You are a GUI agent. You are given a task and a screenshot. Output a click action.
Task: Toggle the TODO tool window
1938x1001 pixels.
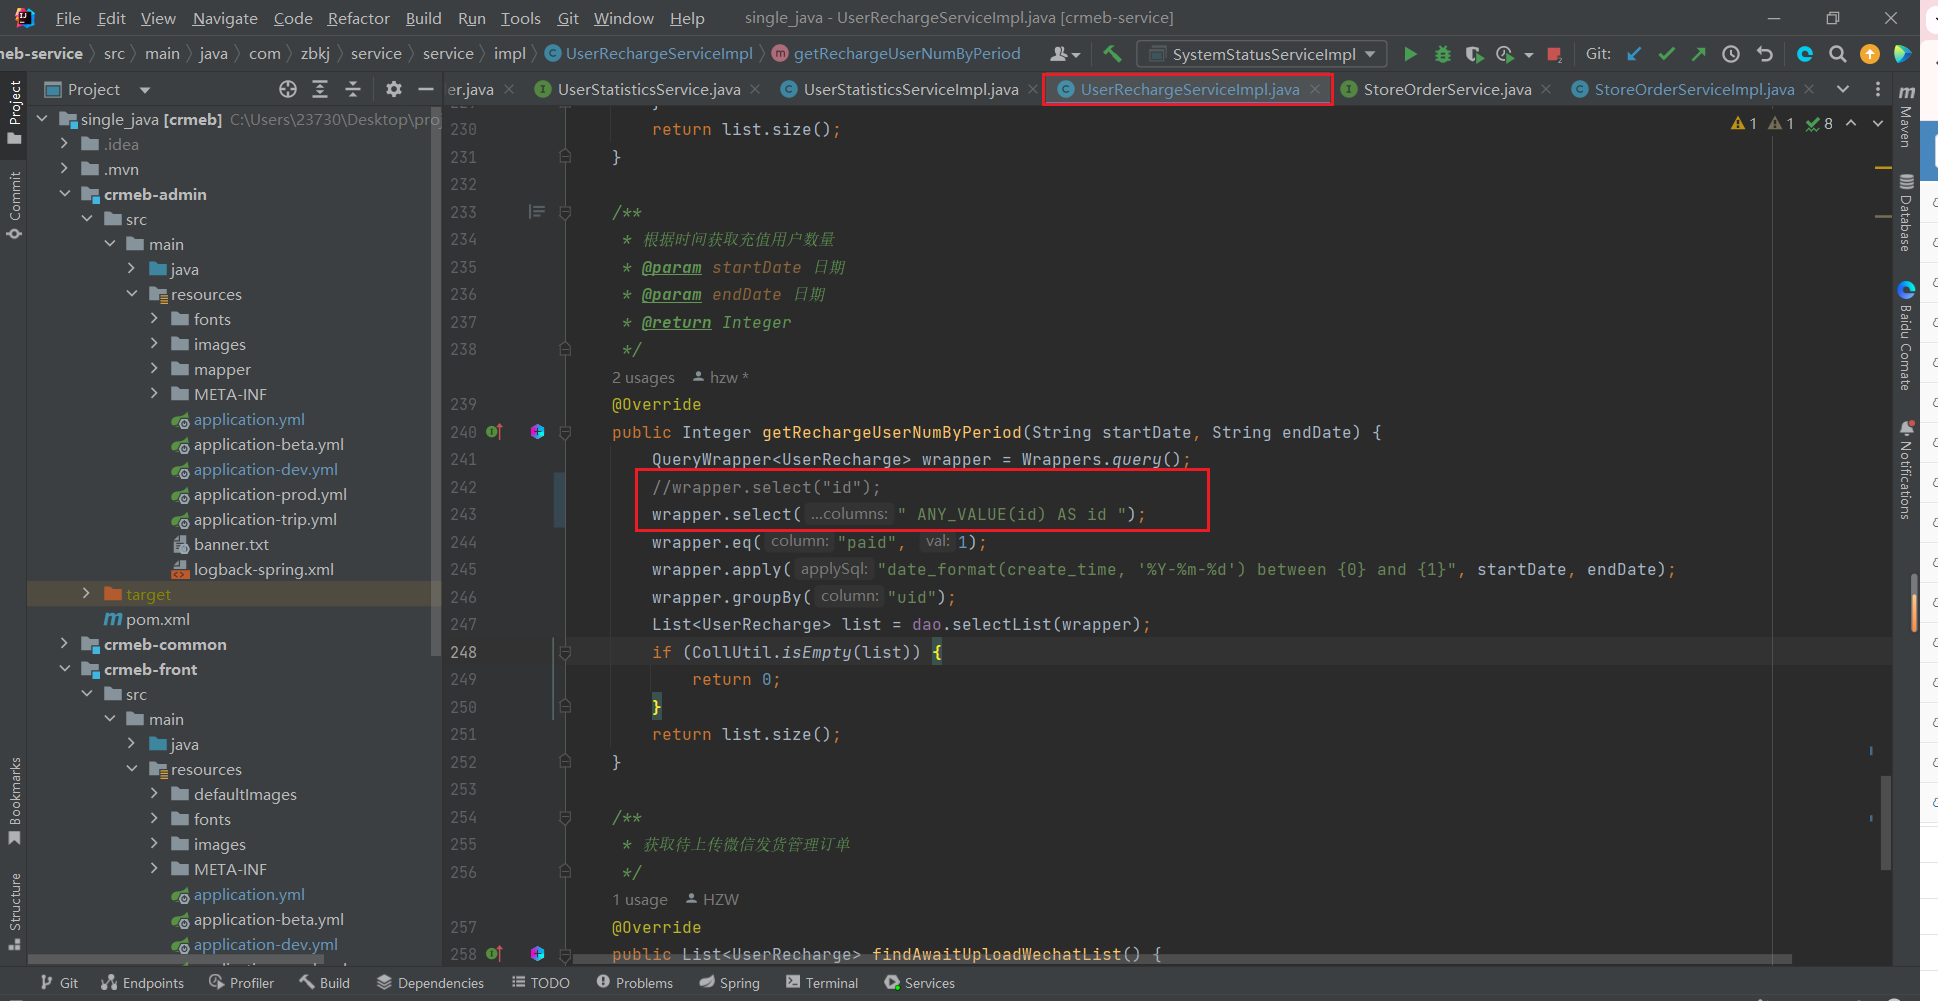(541, 983)
